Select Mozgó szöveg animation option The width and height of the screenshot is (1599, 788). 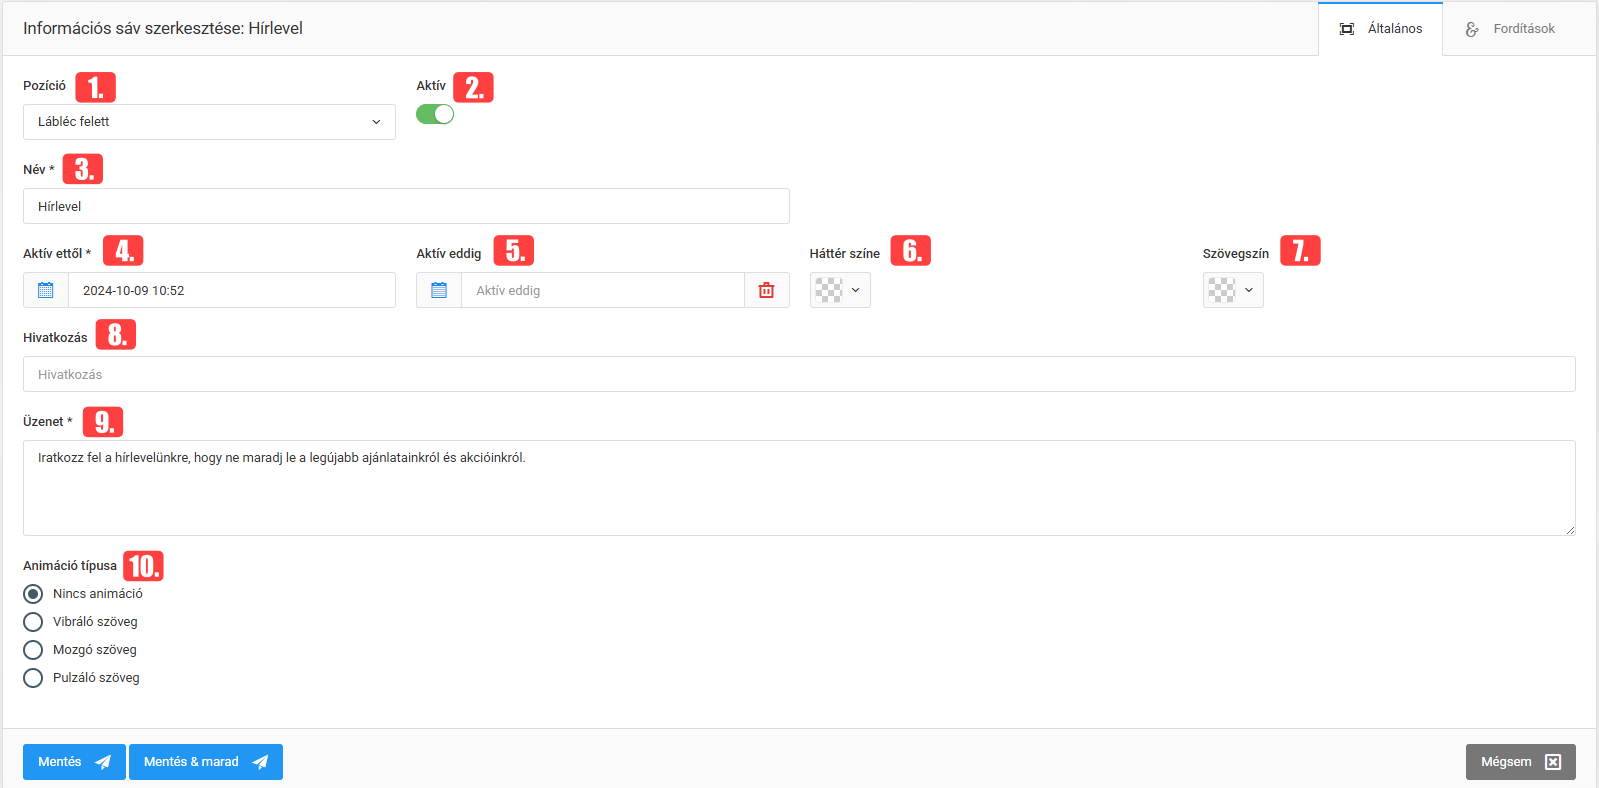coord(33,650)
